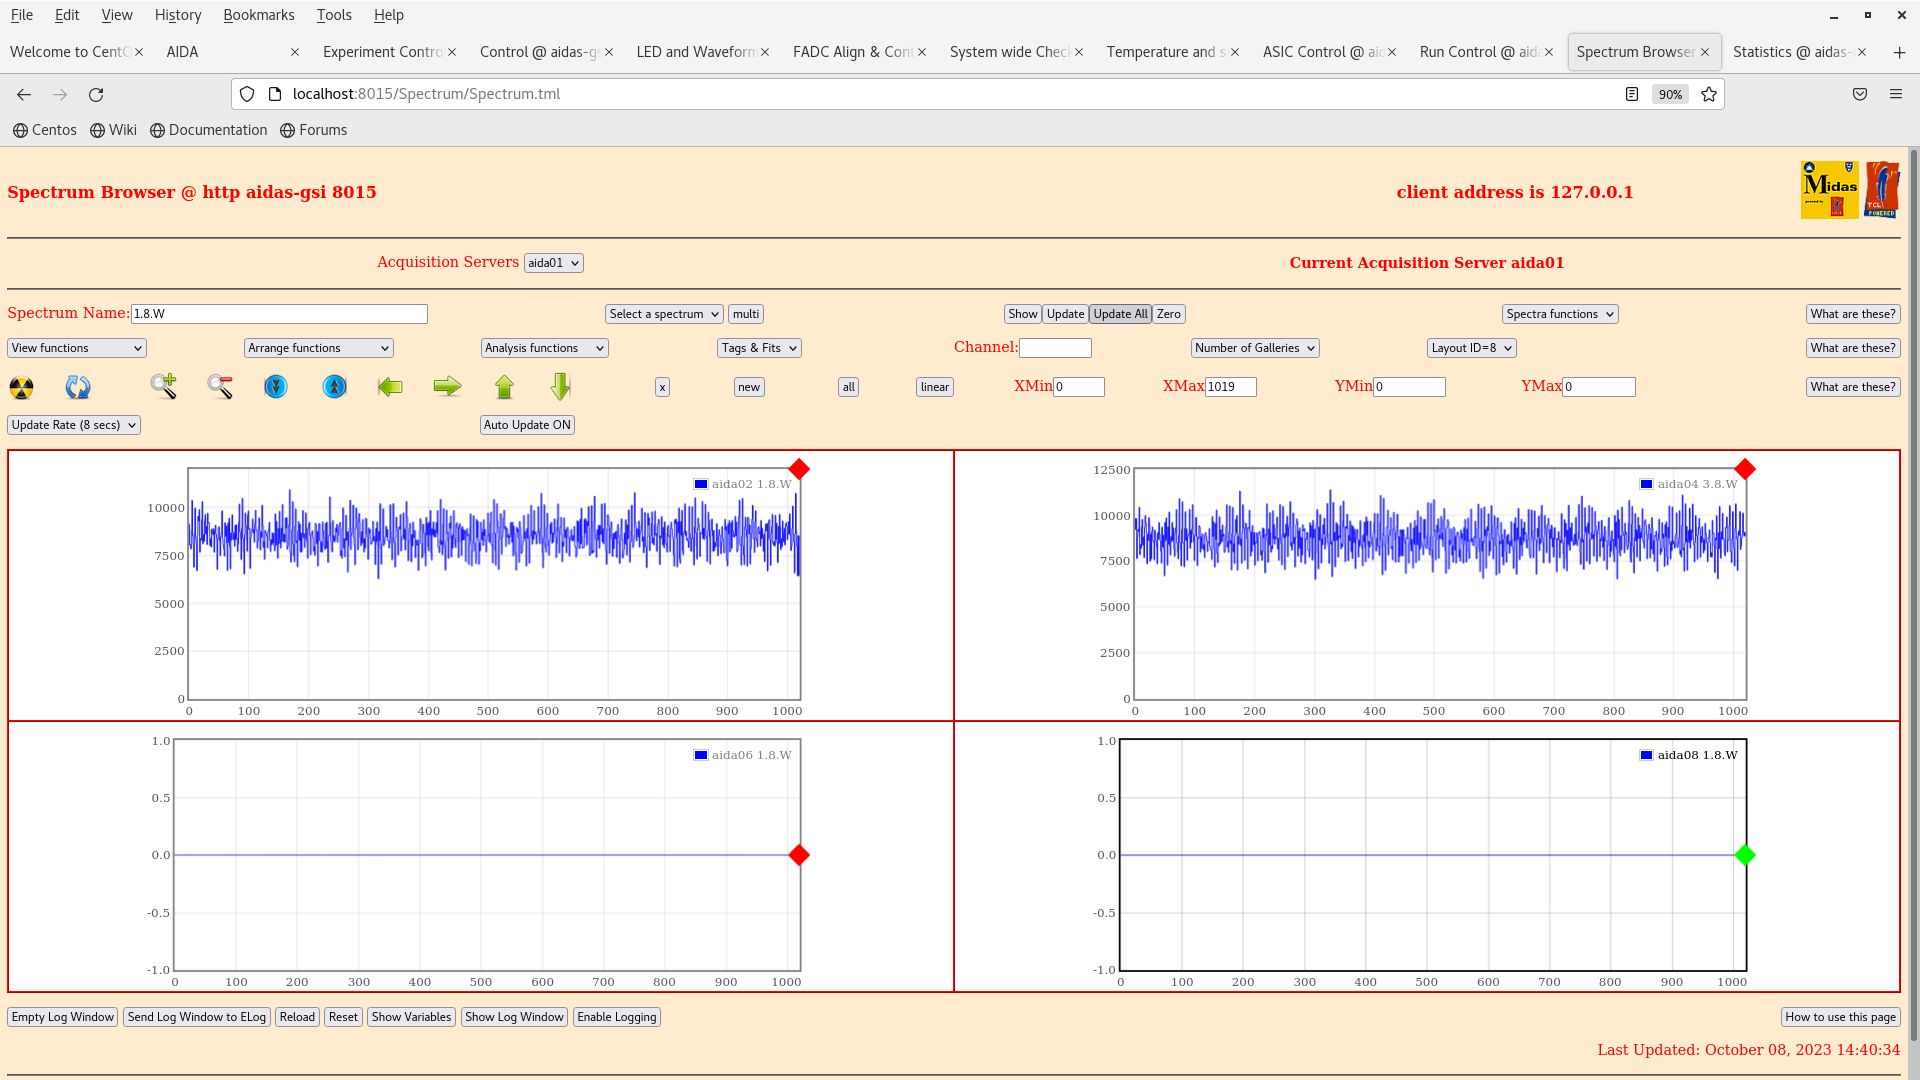This screenshot has width=1920, height=1080.
Task: Toggle the Auto Update ON button
Action: click(527, 425)
